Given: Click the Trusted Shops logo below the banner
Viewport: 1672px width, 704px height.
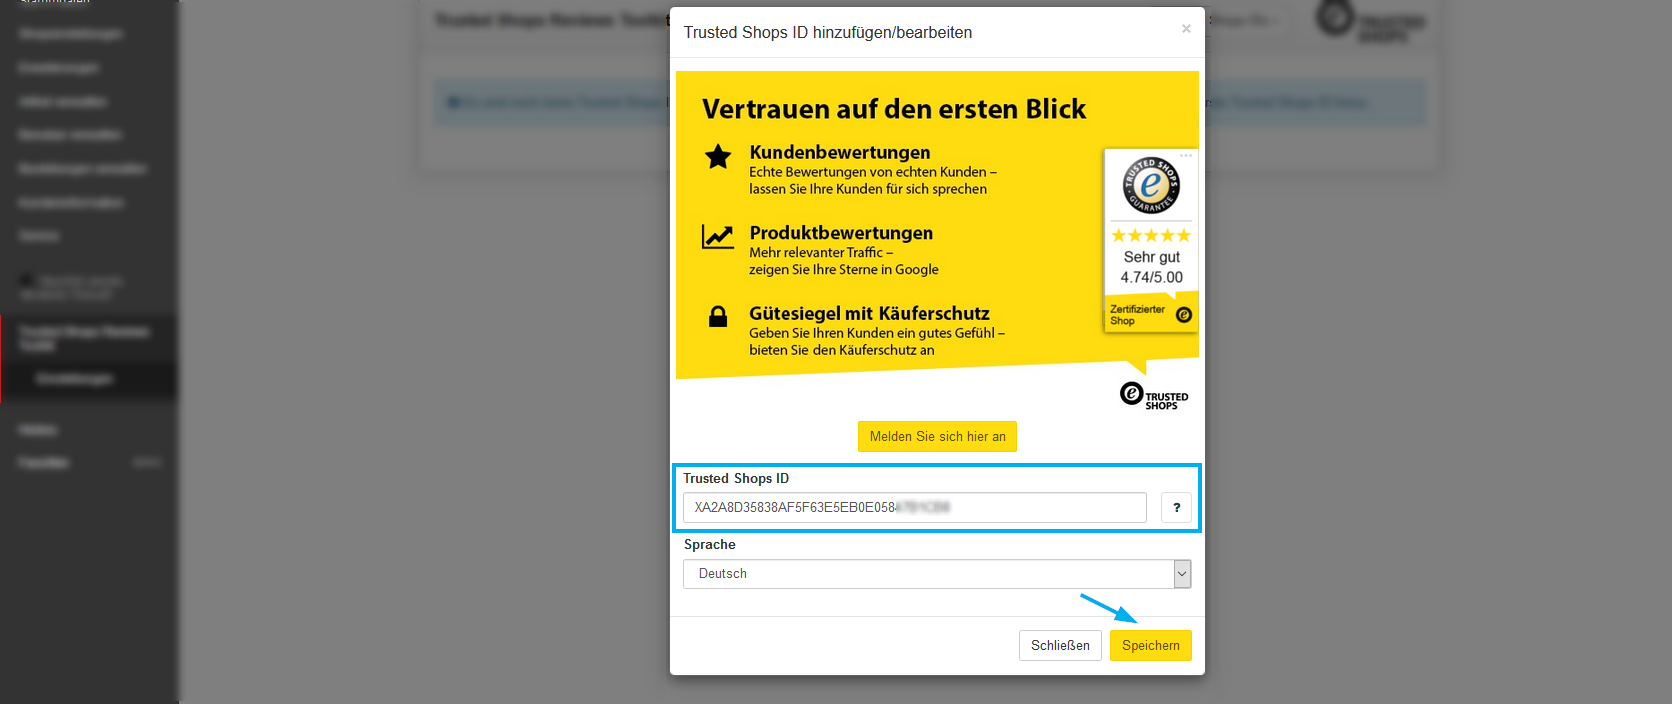Looking at the screenshot, I should (x=1154, y=396).
